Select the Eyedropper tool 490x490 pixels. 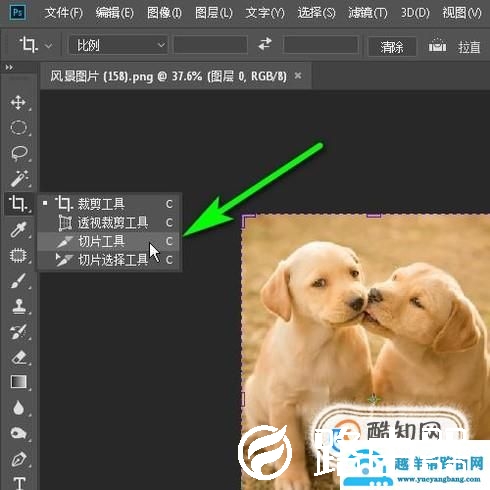click(x=19, y=230)
